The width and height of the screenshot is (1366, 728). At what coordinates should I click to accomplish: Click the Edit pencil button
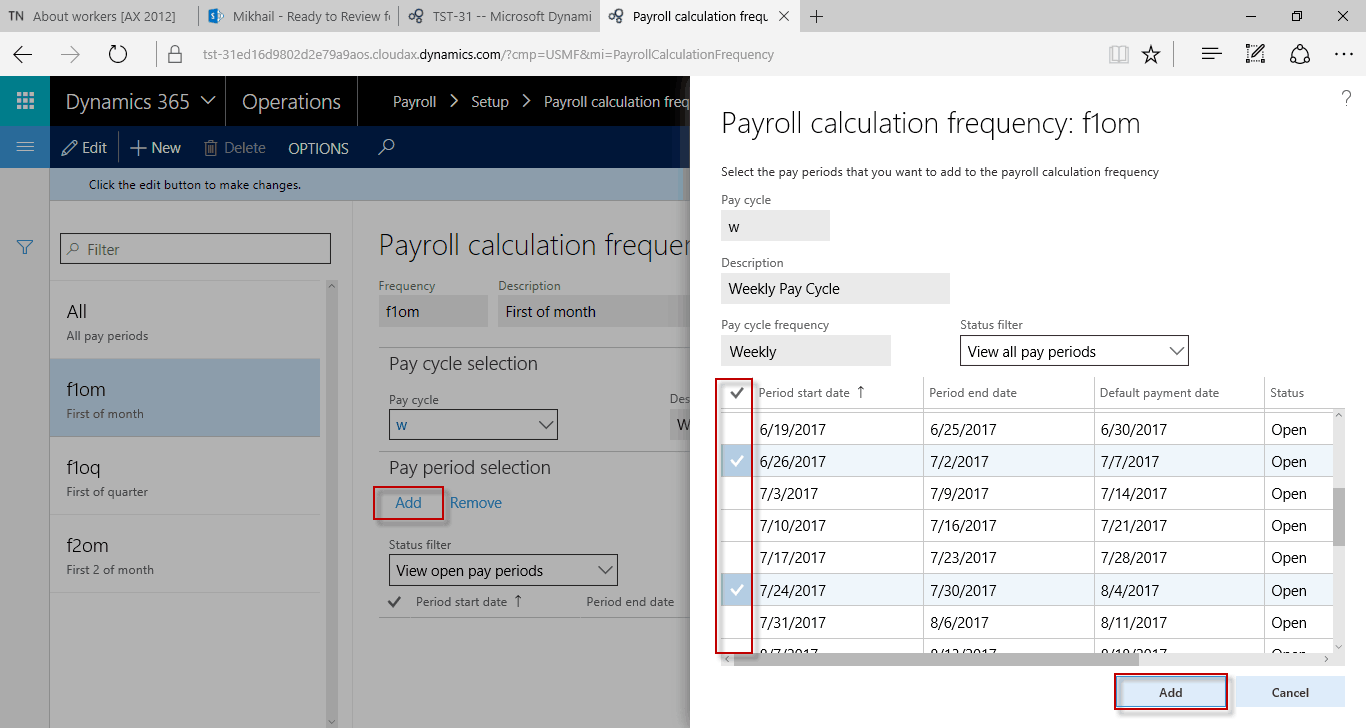coord(84,148)
